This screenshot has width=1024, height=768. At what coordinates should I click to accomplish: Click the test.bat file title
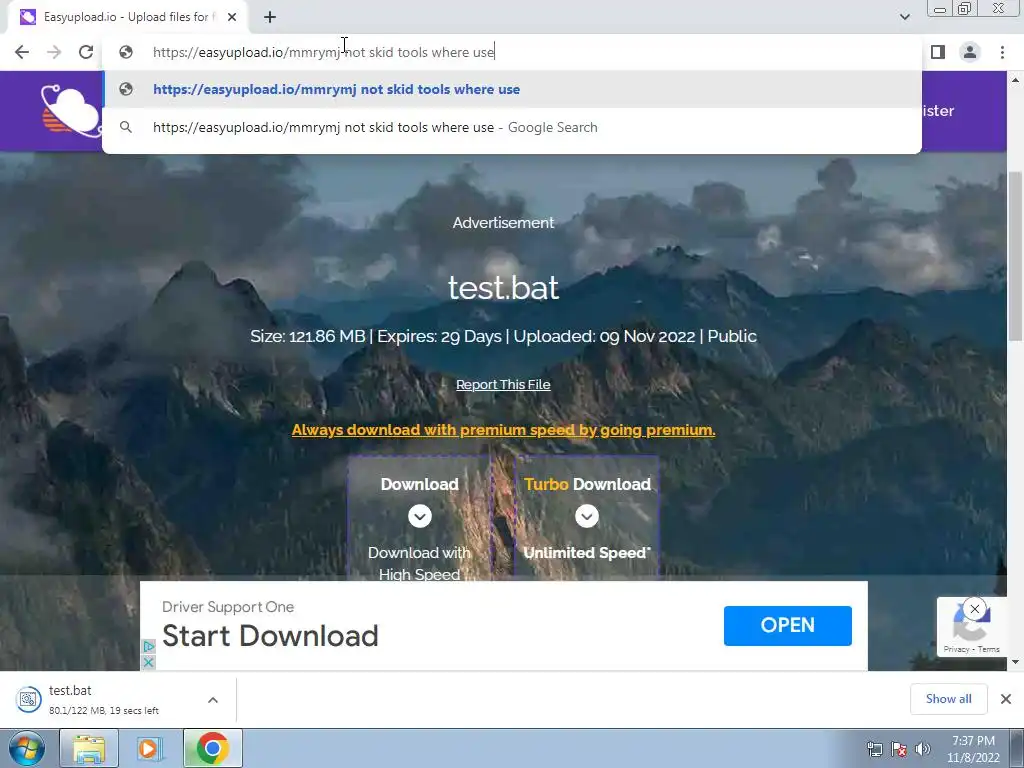(503, 287)
